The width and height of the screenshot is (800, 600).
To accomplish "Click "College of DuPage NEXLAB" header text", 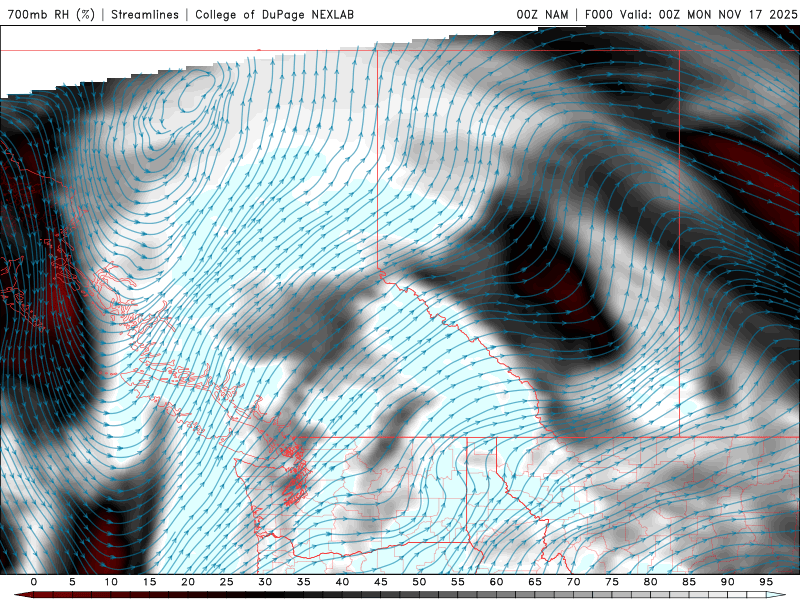I will 274,14.
